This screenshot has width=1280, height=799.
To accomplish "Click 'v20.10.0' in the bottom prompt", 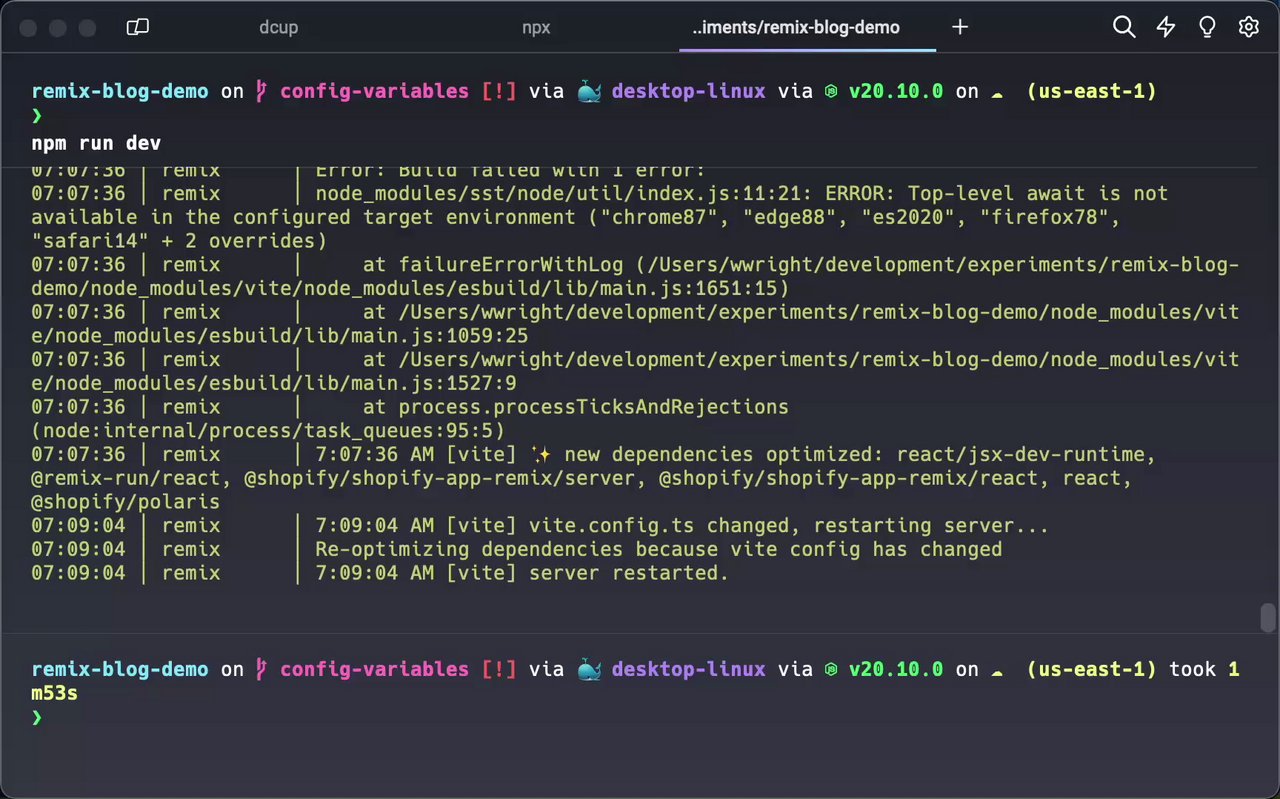I will tap(896, 669).
